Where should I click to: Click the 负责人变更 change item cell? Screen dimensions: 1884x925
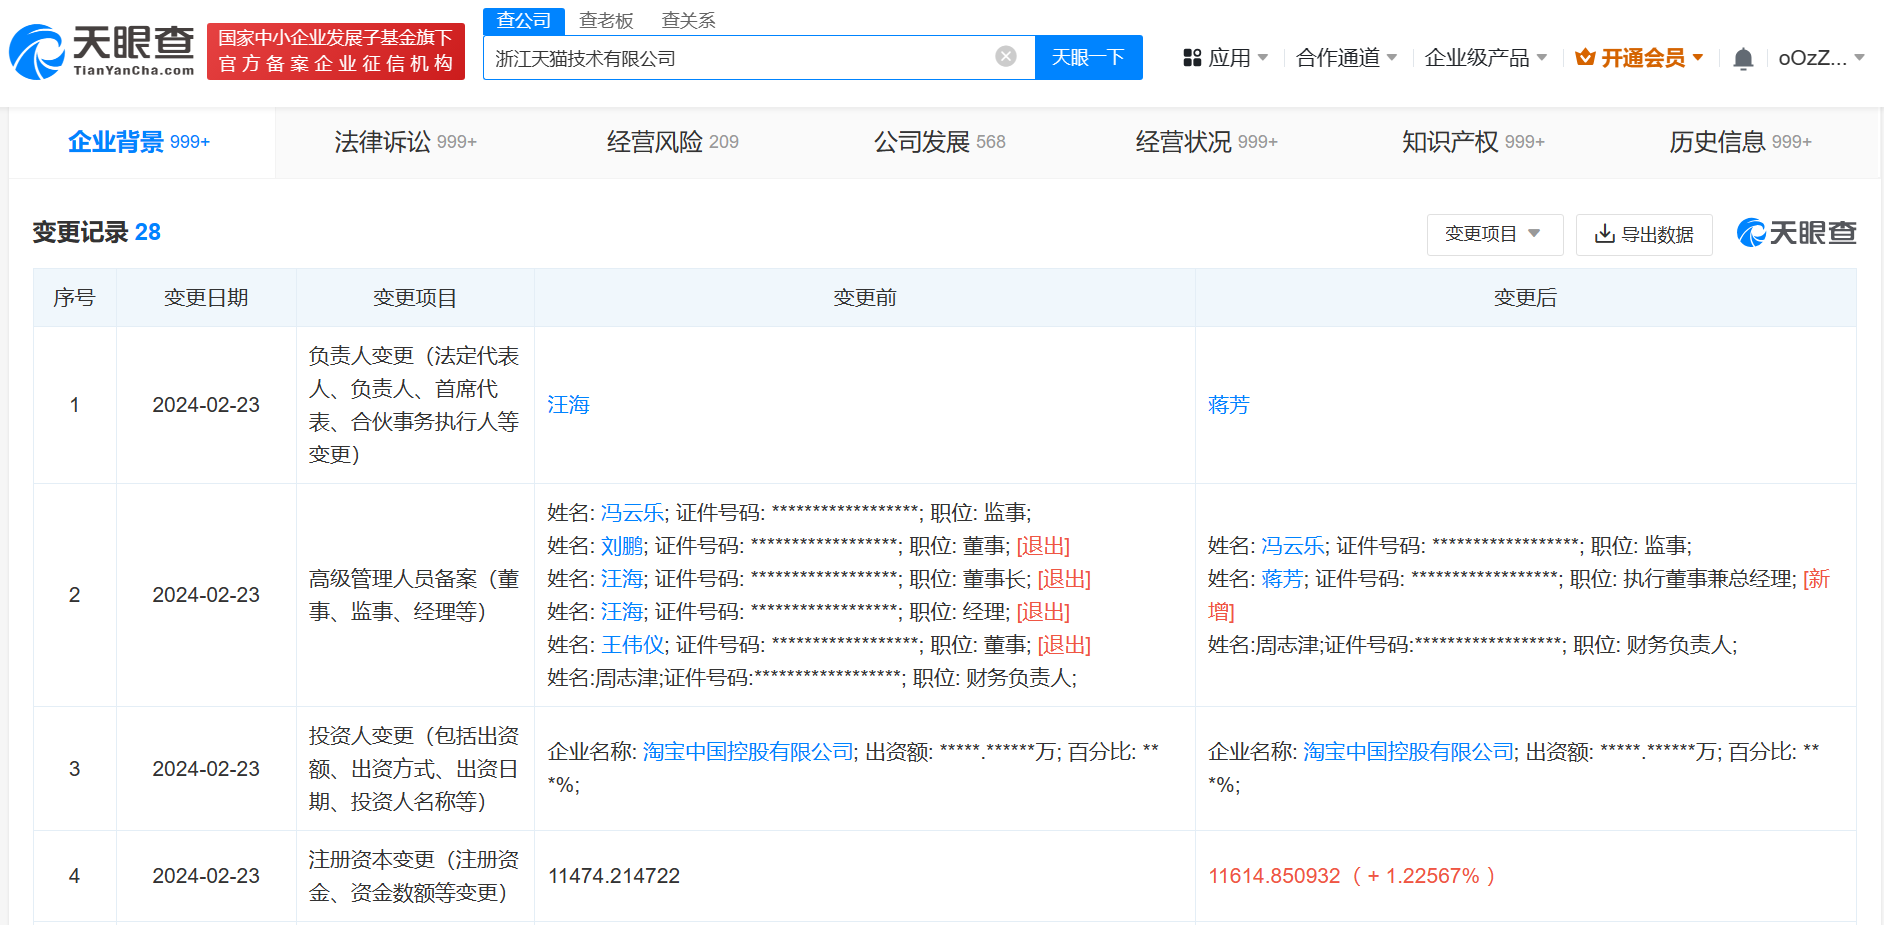414,405
